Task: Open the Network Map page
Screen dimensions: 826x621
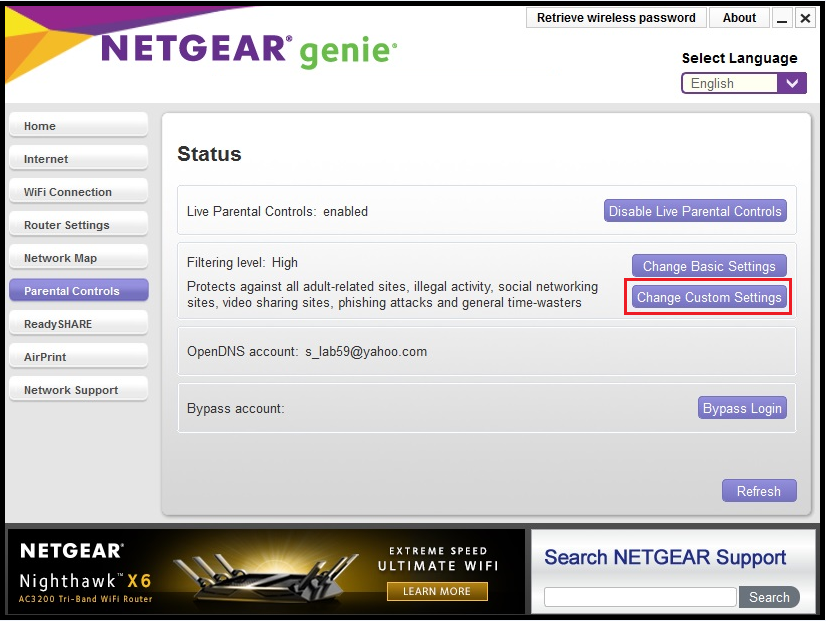Action: tap(78, 258)
